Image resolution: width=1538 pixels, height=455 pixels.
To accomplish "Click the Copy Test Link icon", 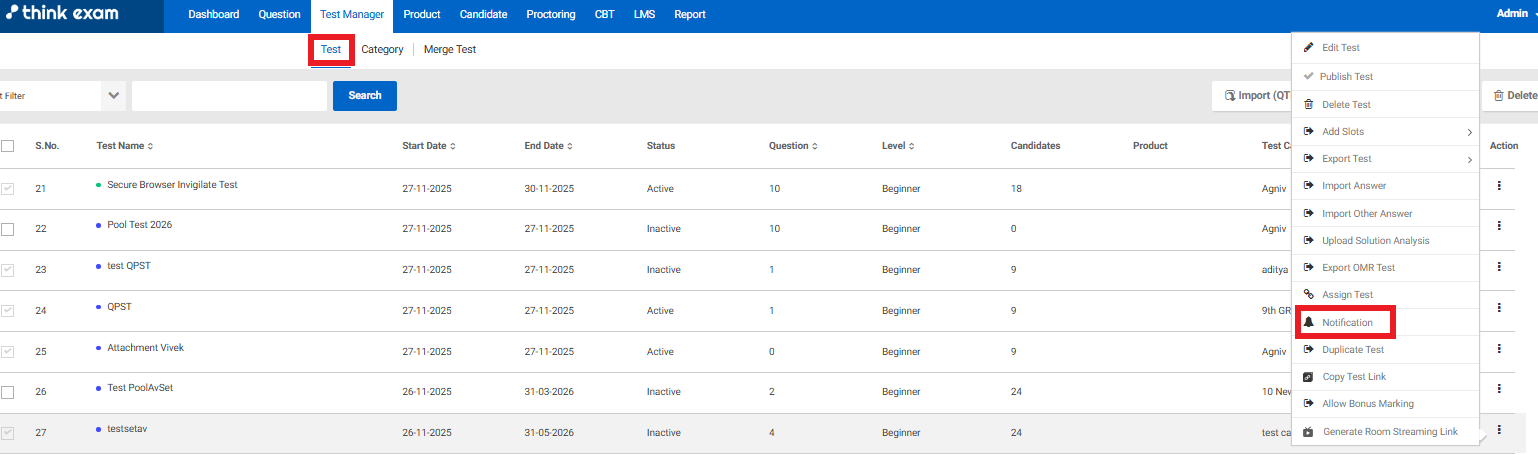I will [x=1308, y=377].
